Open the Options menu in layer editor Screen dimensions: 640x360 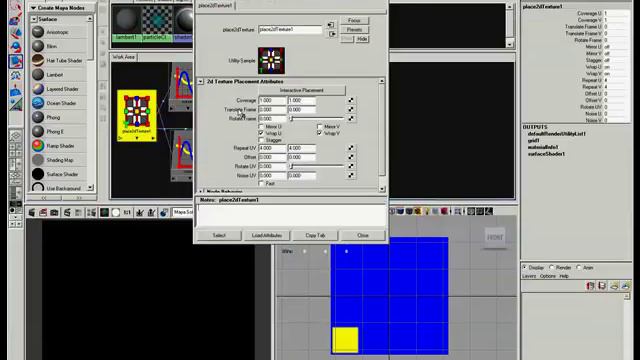coord(548,276)
